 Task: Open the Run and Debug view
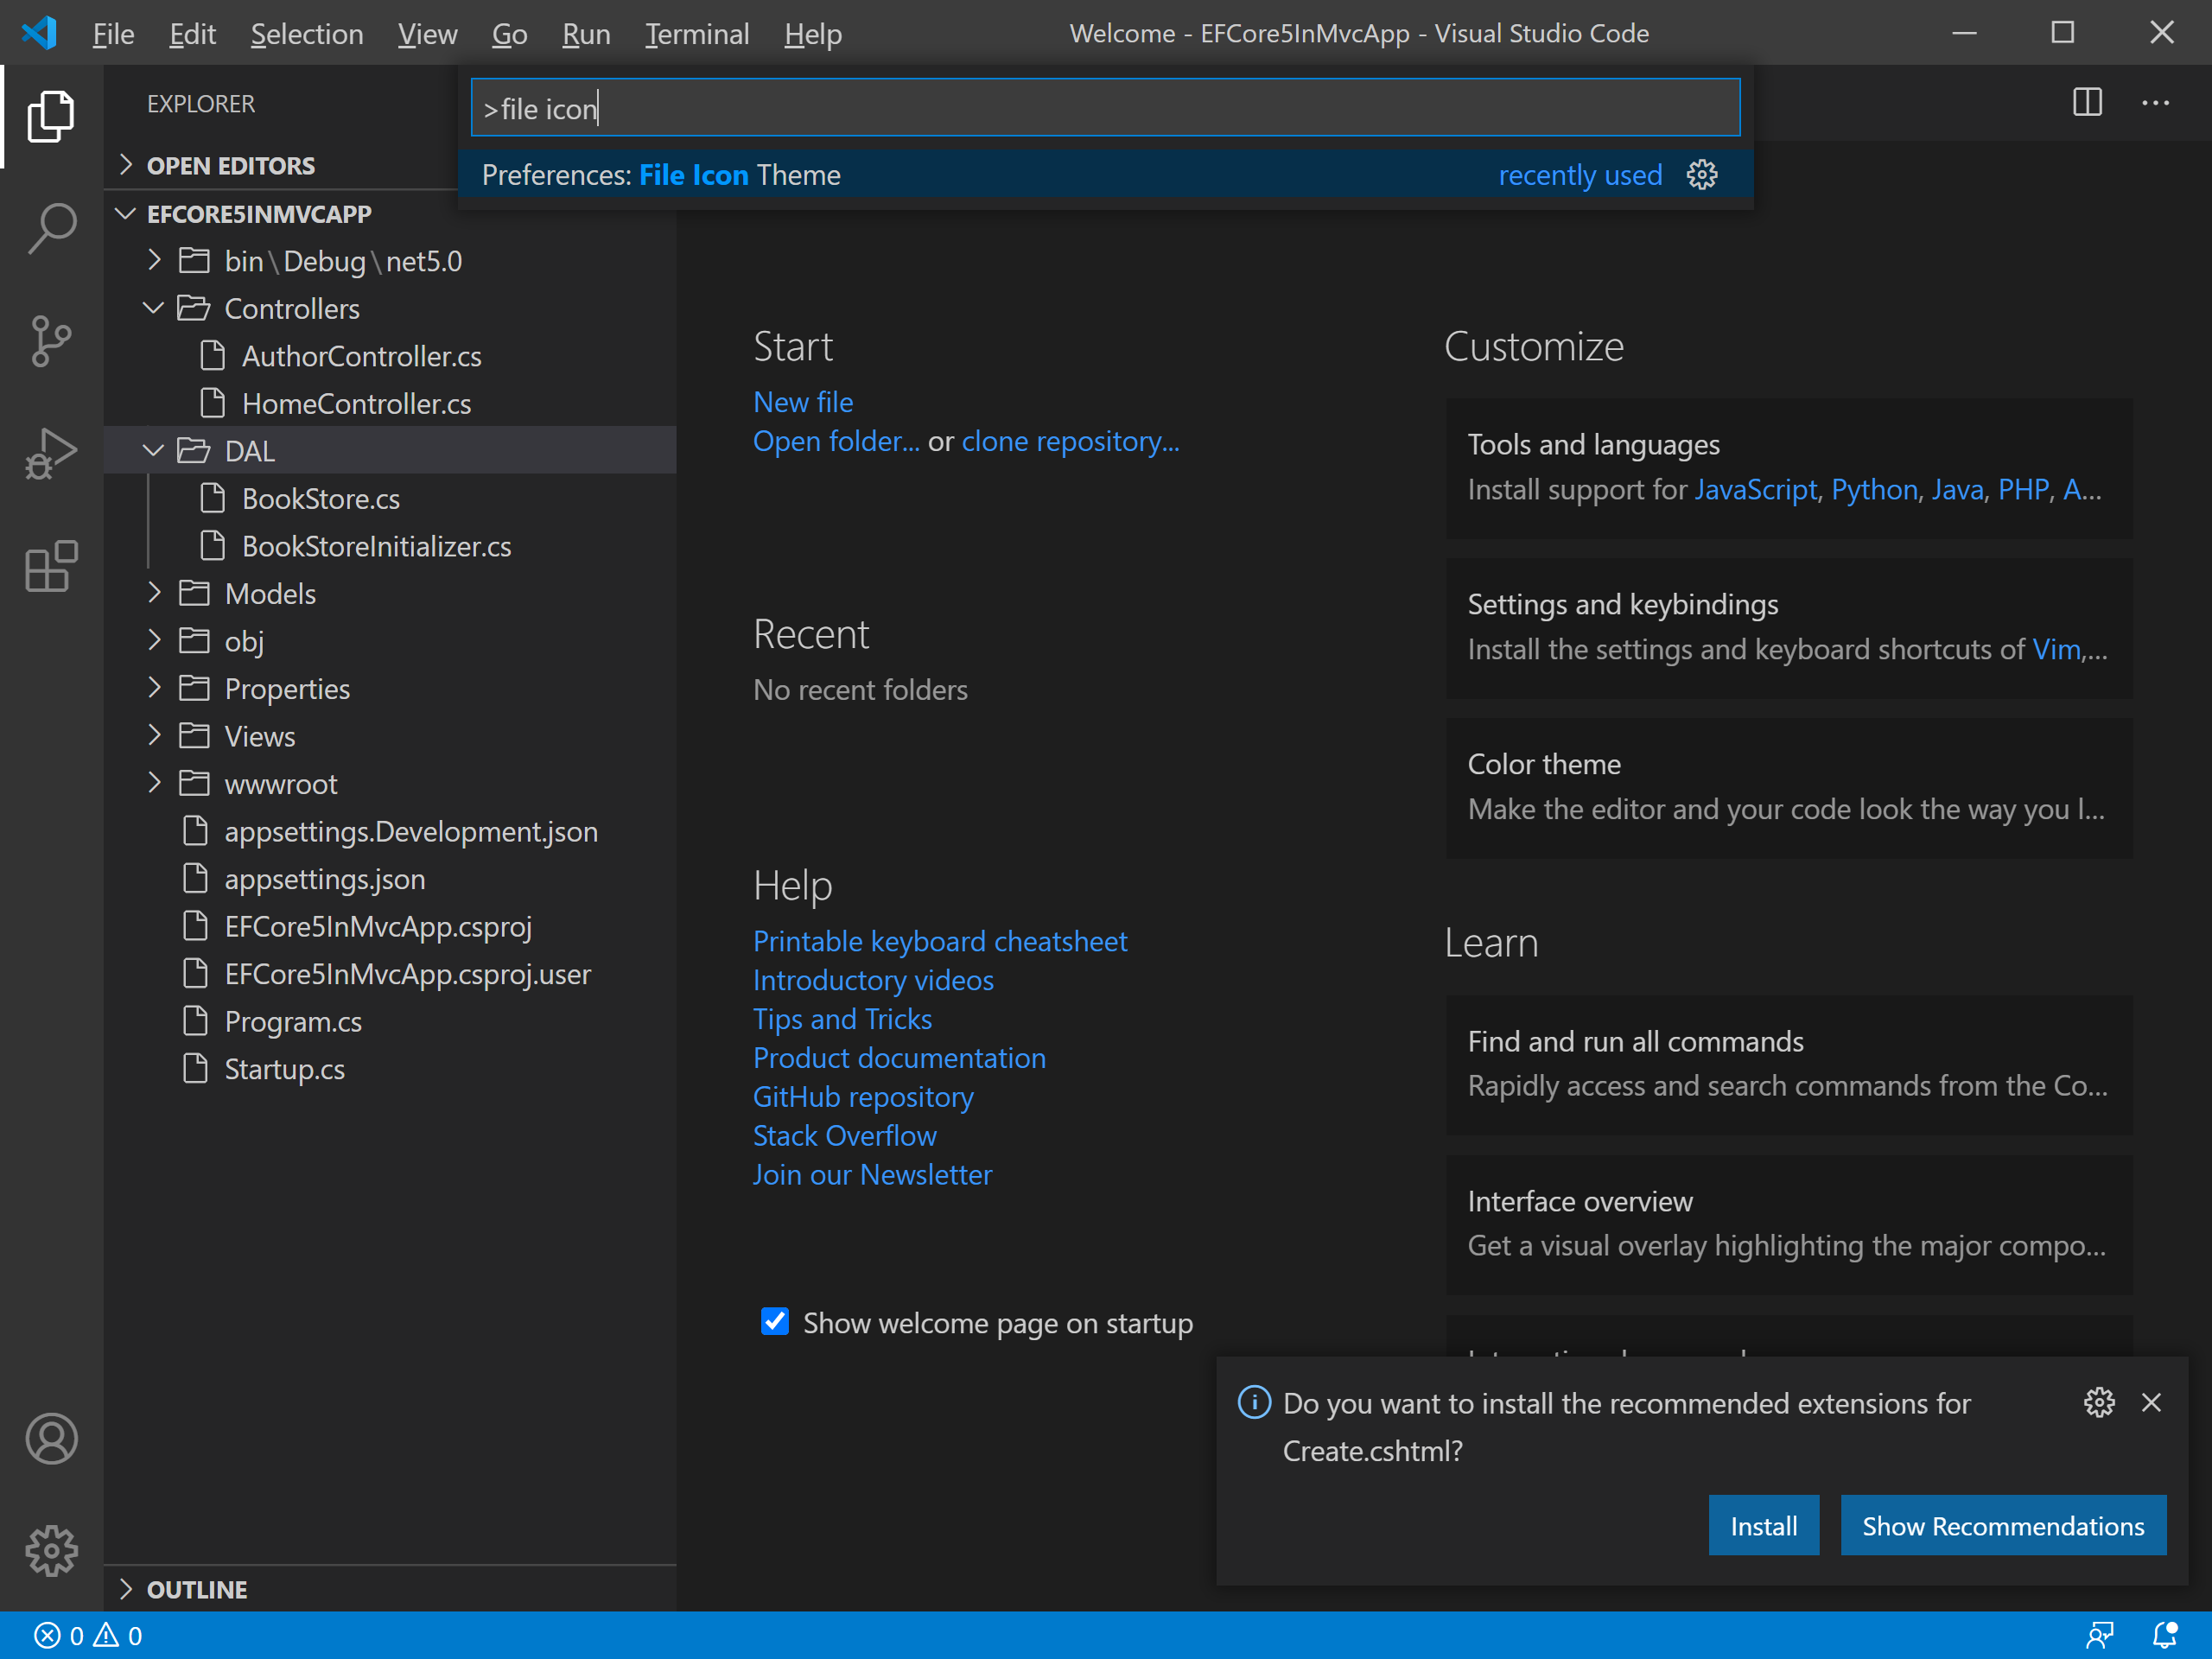pos(51,454)
